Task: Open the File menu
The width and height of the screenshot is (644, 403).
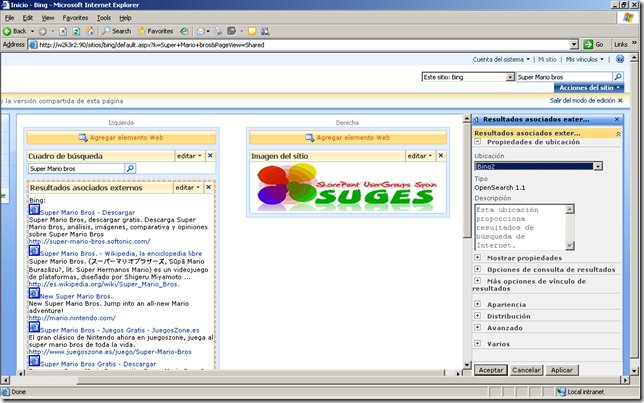Action: (9, 18)
